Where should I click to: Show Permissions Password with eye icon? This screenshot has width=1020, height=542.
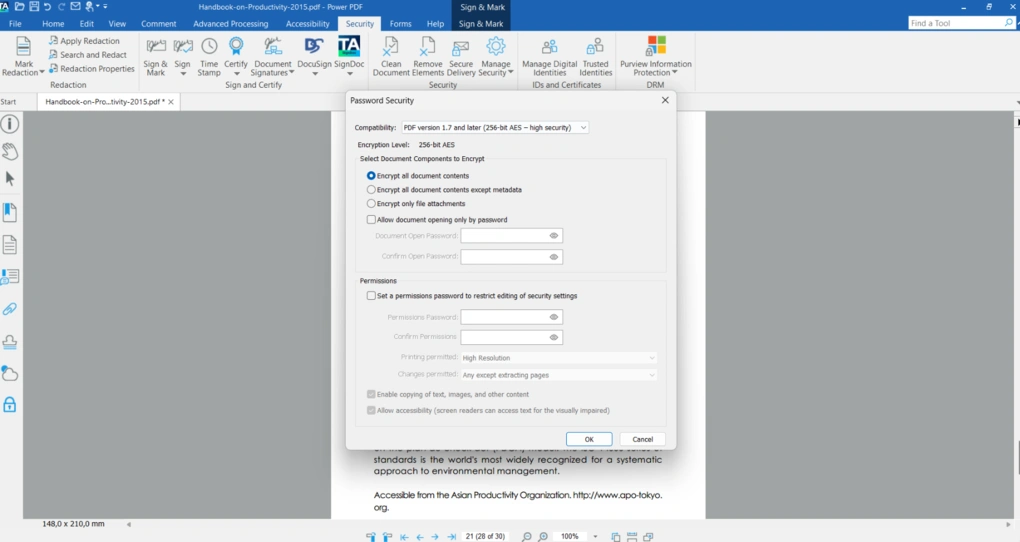[x=554, y=317]
